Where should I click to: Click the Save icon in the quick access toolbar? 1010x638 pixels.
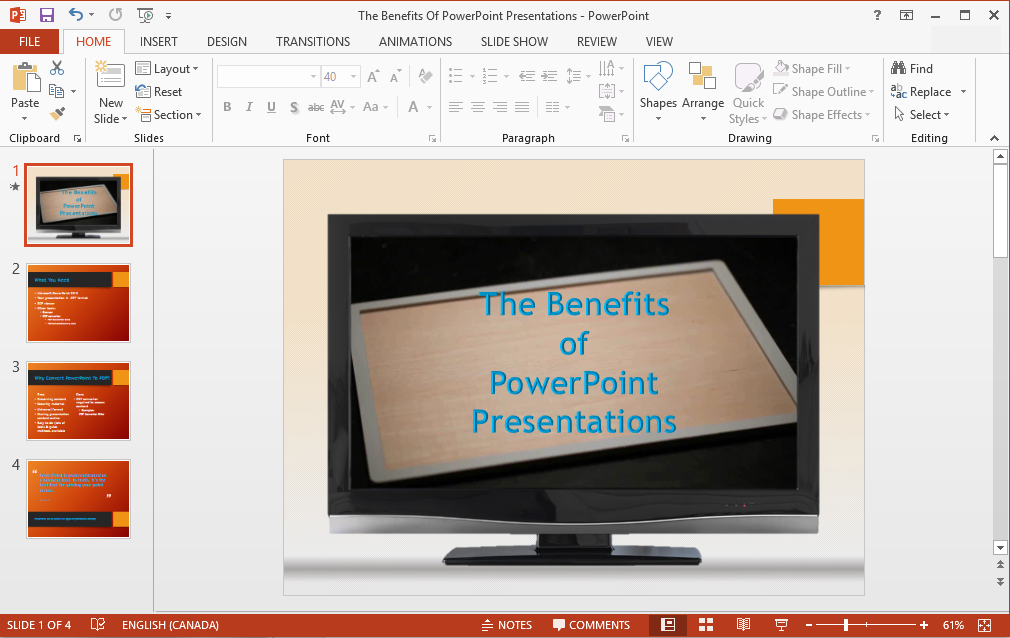[x=46, y=15]
